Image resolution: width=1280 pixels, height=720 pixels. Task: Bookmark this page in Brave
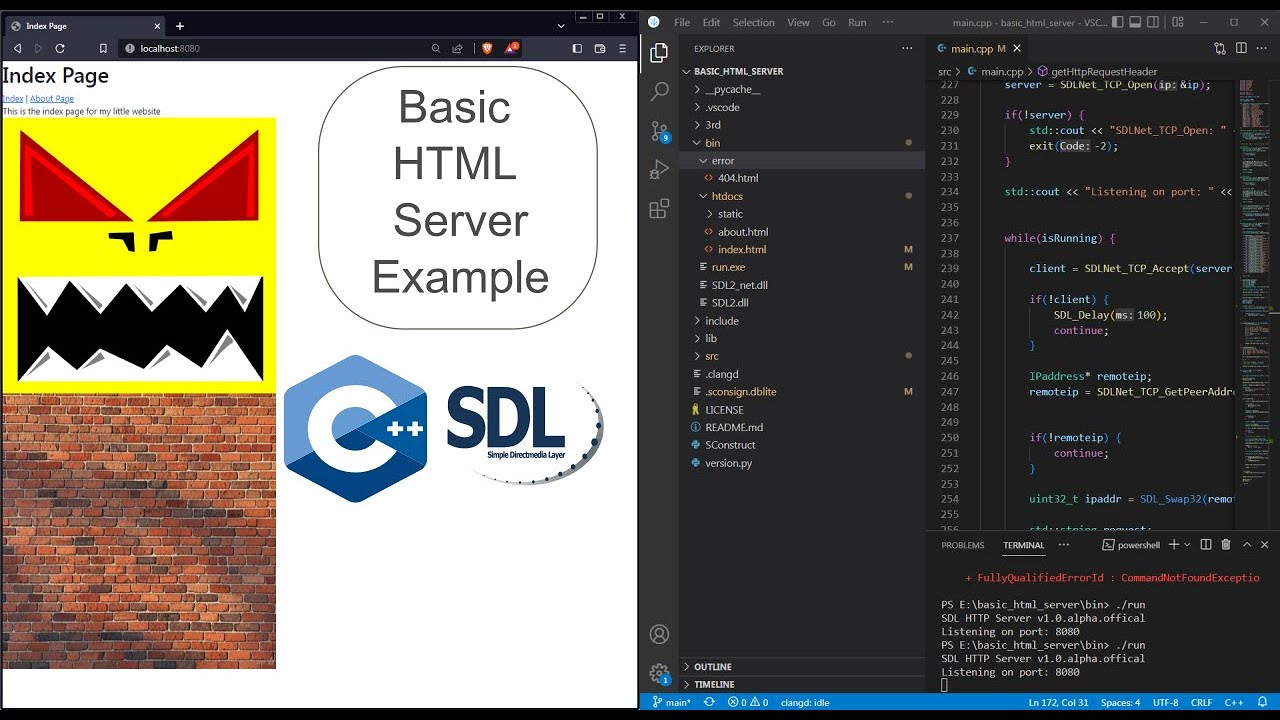[x=103, y=48]
